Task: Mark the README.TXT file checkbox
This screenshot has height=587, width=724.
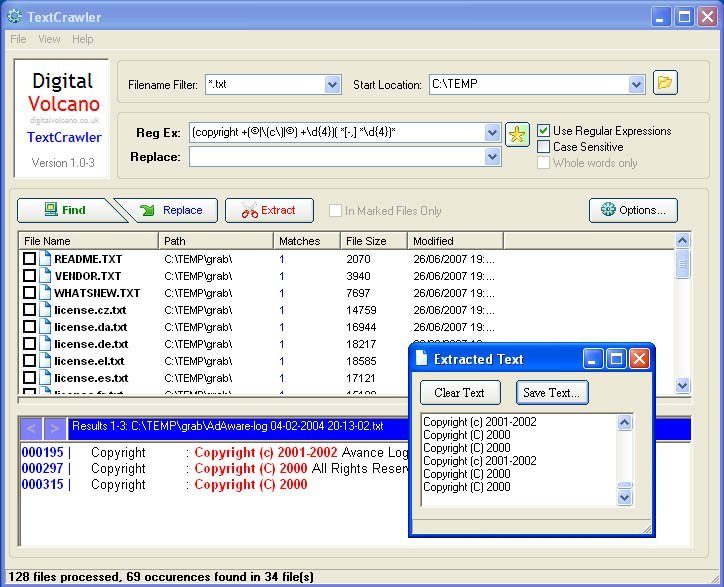Action: point(30,259)
